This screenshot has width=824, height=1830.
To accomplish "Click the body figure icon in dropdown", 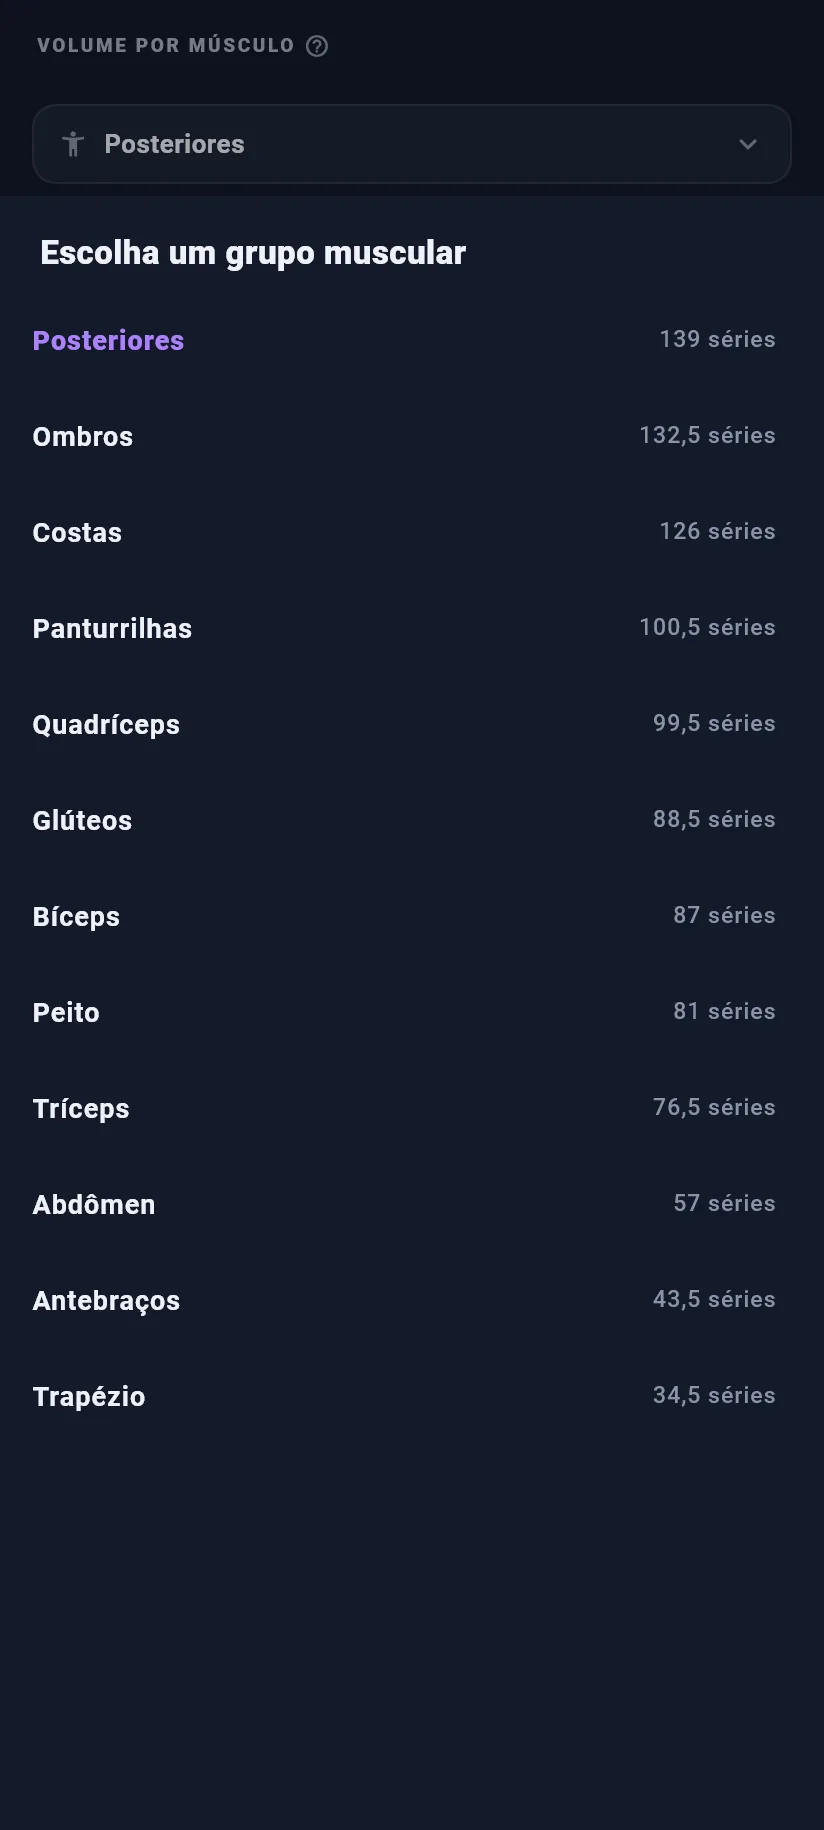I will tap(73, 144).
